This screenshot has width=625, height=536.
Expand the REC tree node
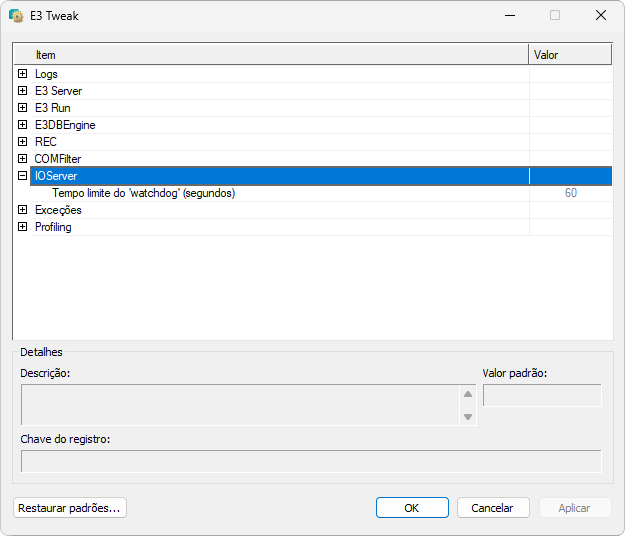[22, 142]
